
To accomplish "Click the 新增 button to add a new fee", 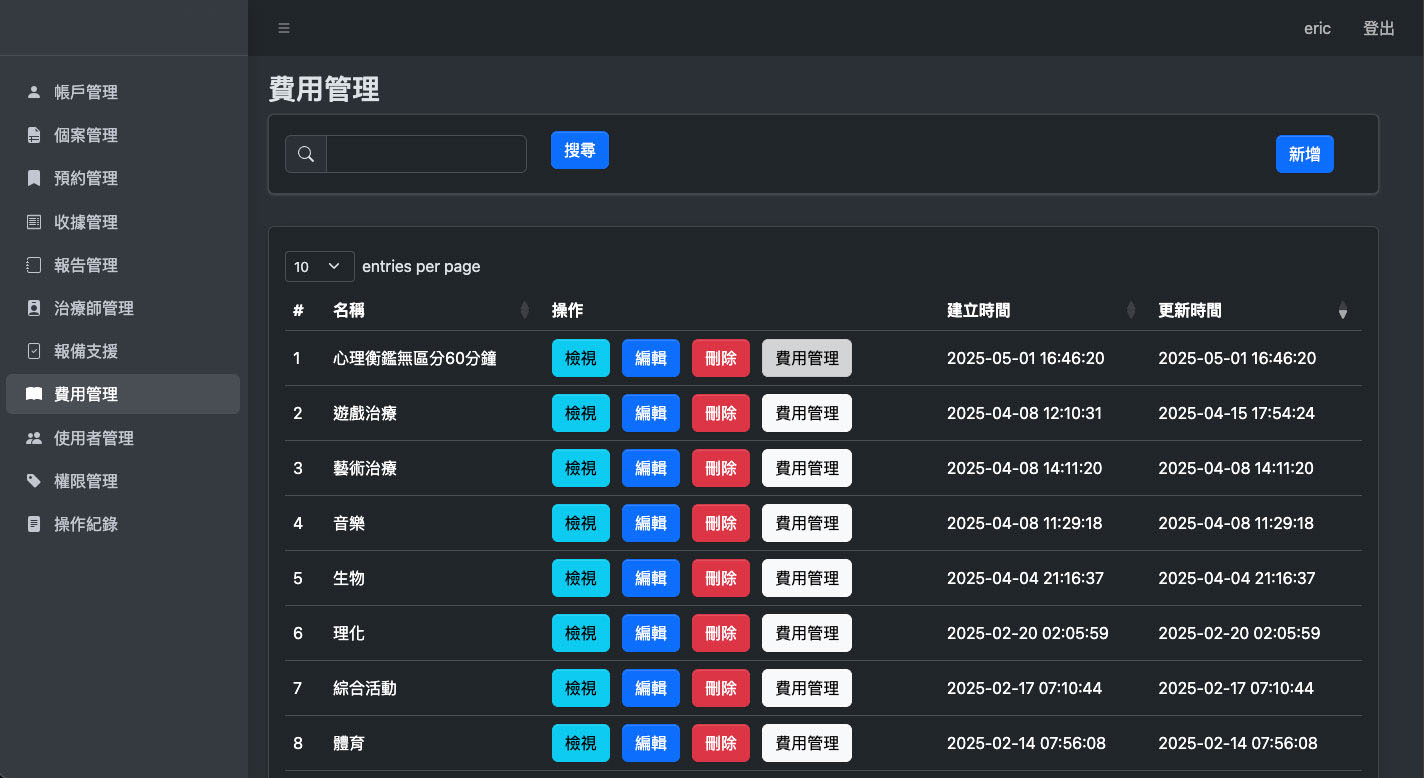I will tap(1304, 154).
